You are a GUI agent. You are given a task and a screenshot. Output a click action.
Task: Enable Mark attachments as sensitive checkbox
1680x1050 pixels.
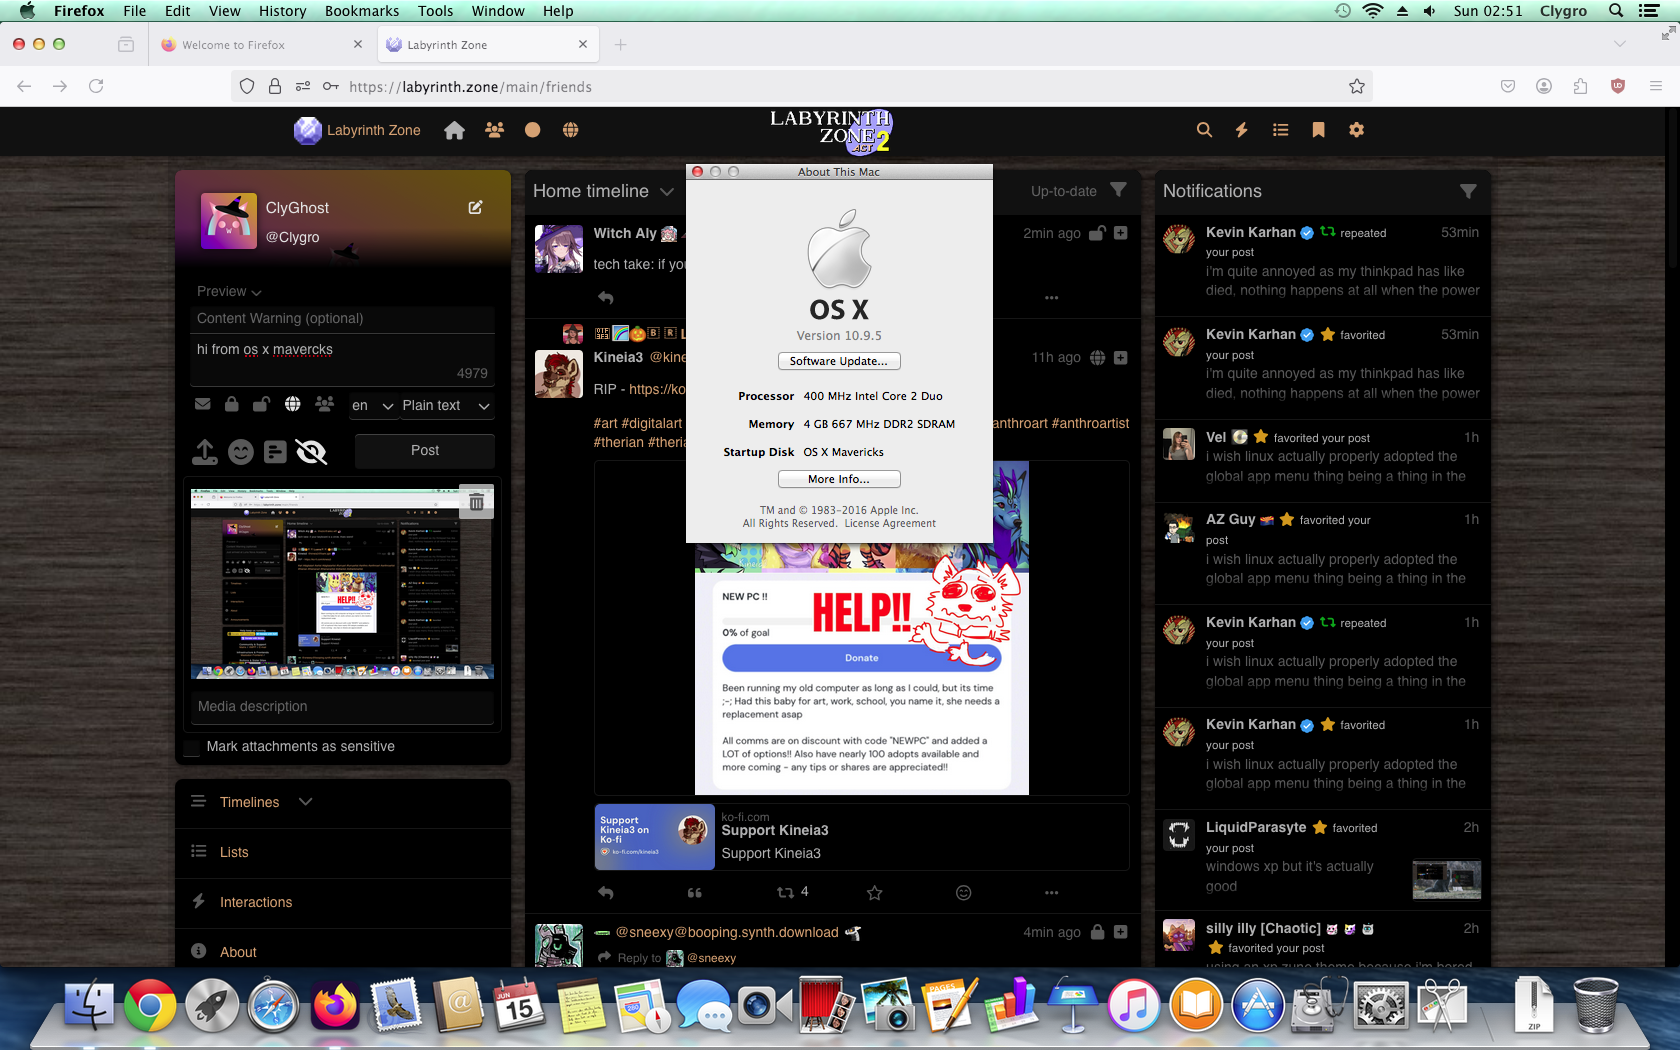coord(192,747)
